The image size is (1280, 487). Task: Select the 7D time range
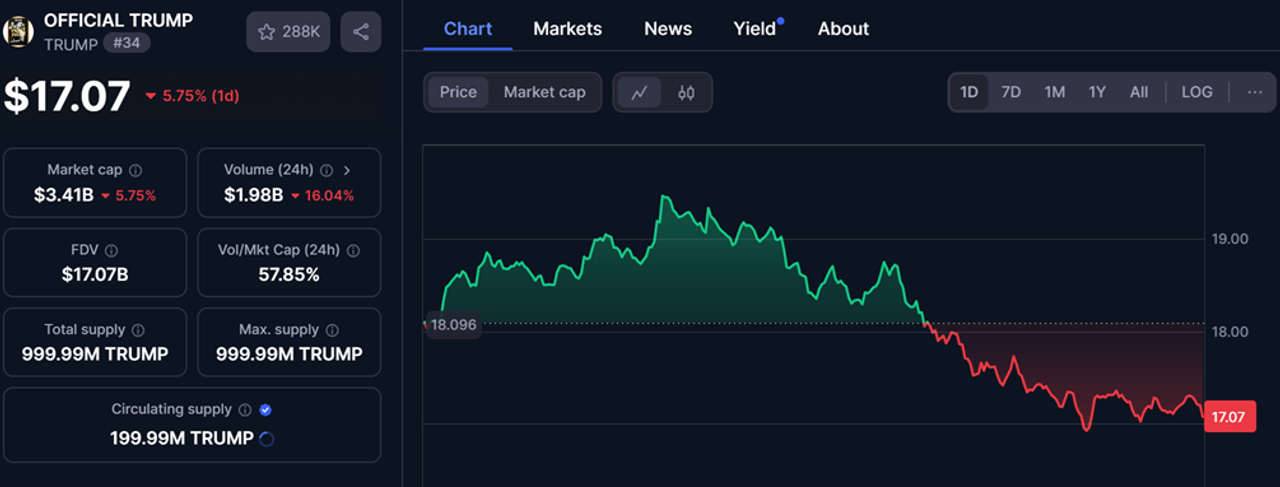[1011, 92]
